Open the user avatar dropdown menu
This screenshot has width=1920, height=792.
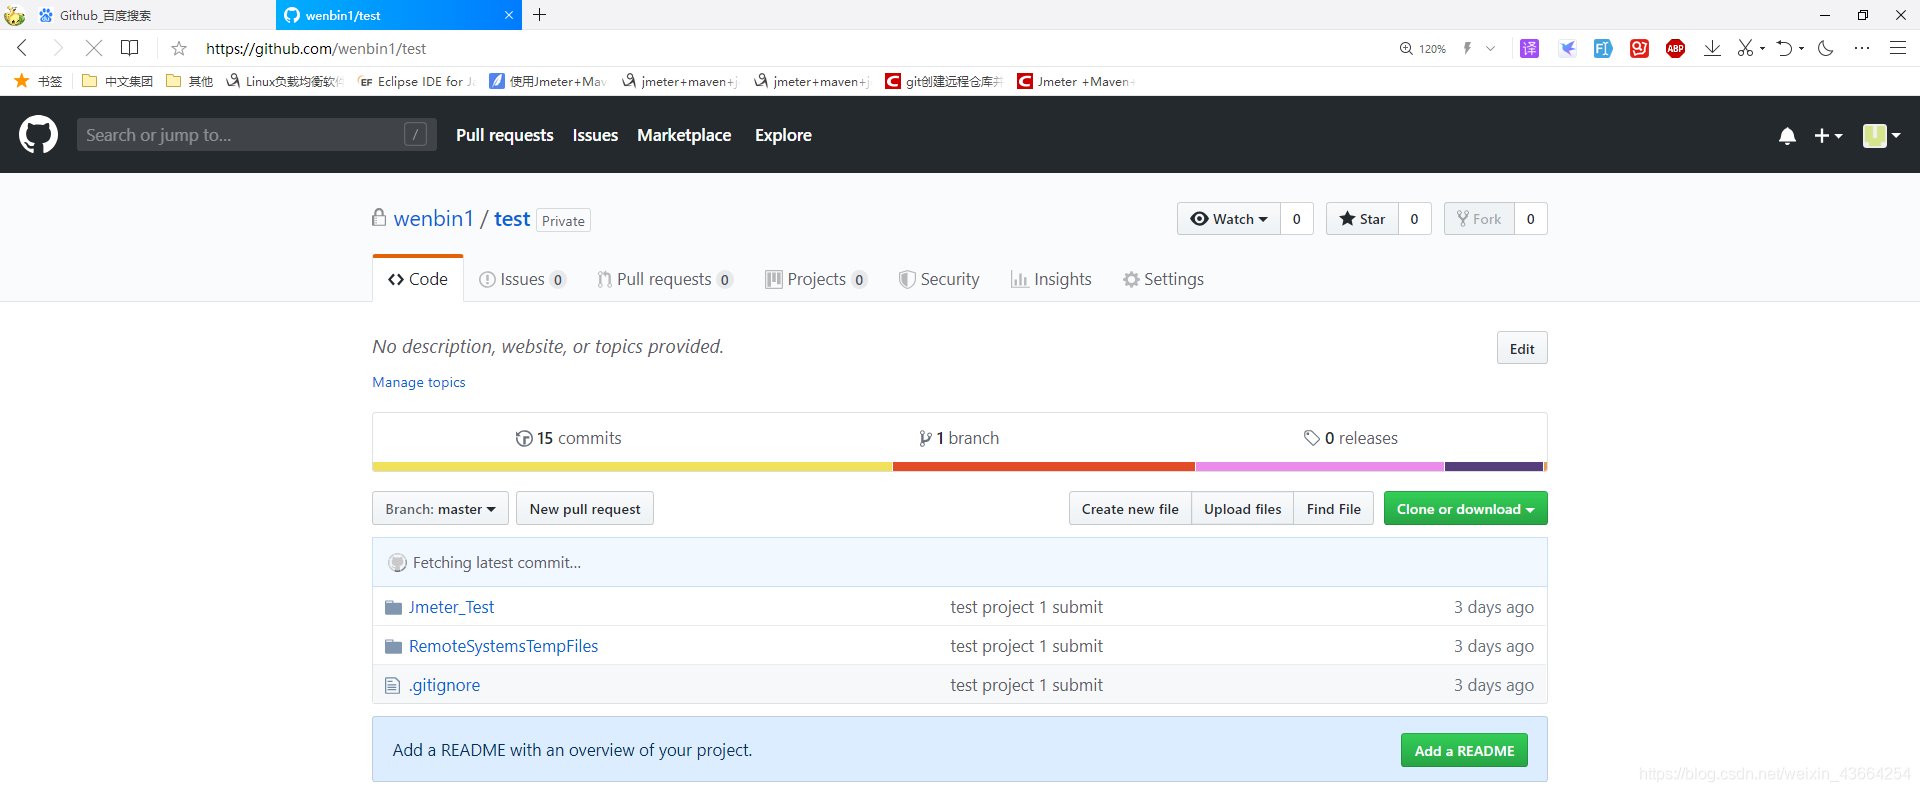point(1881,136)
